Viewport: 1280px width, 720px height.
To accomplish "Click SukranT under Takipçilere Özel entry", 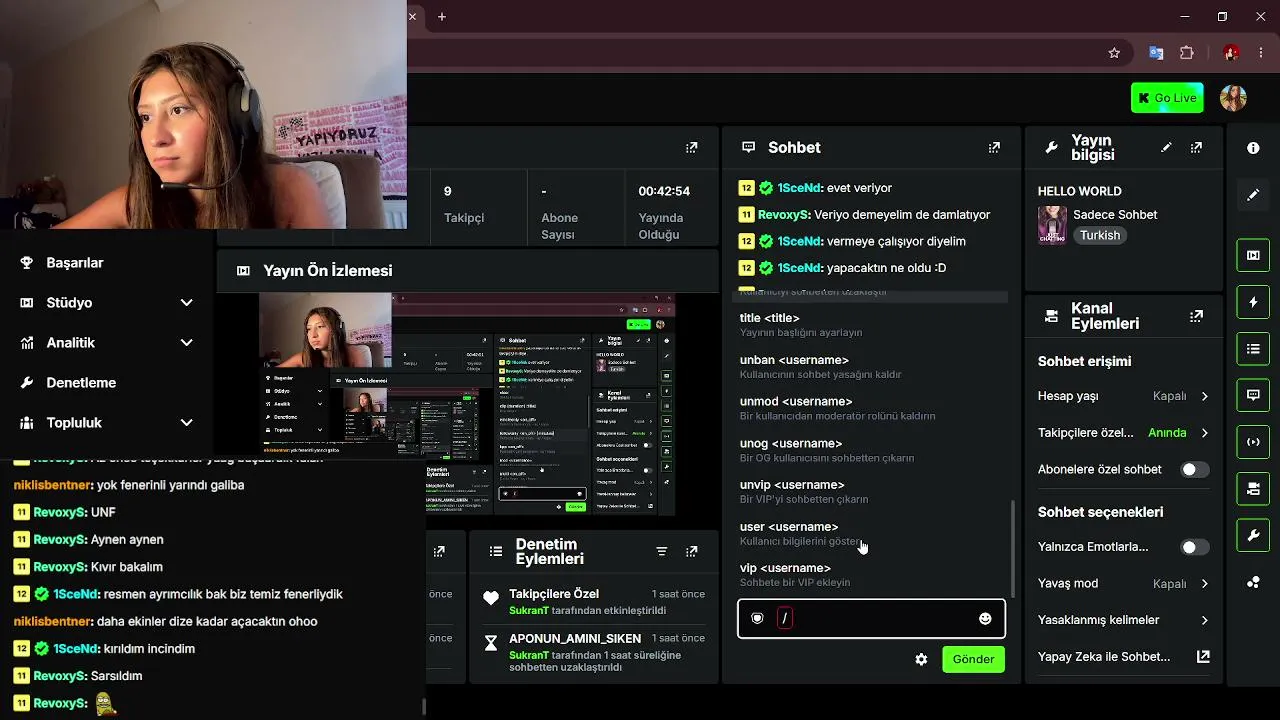I will point(529,611).
